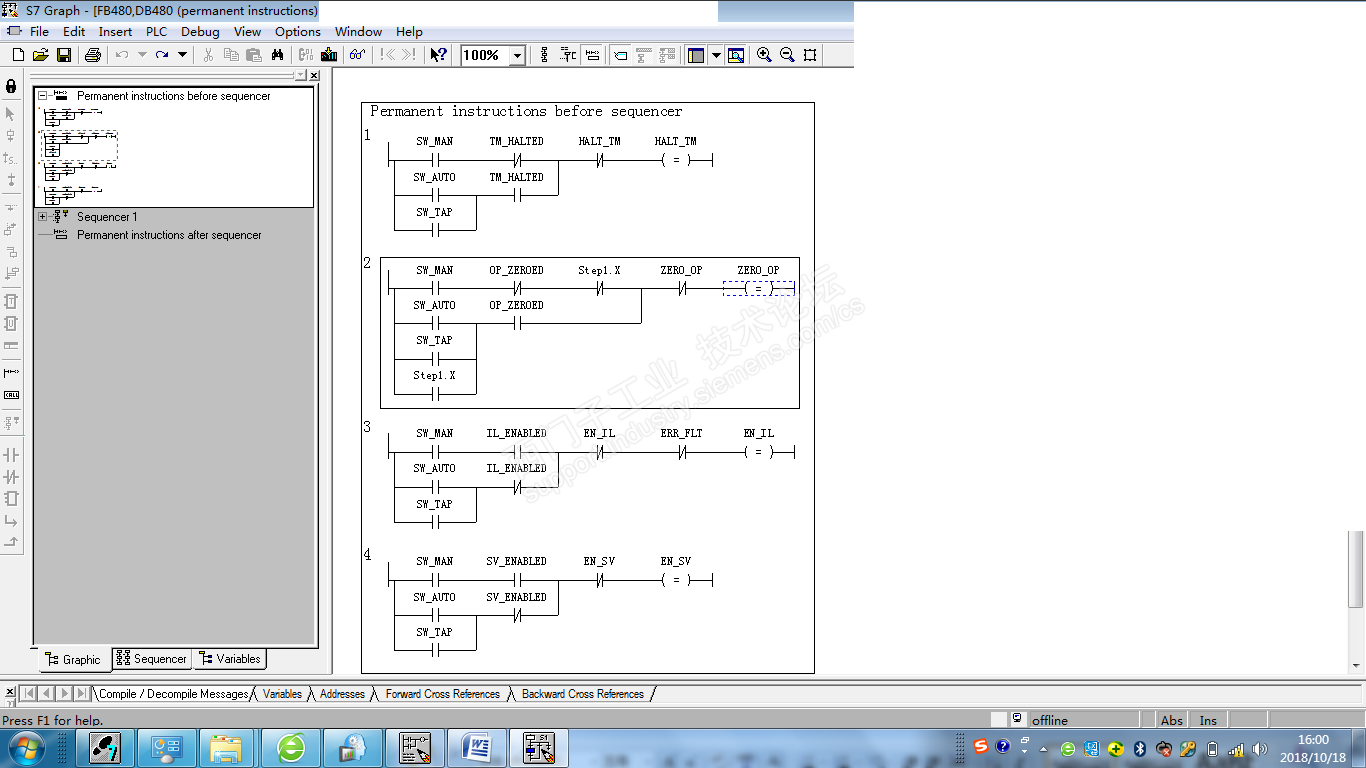Insert comparator box from sidebar icon
The image size is (1366, 768).
11,498
